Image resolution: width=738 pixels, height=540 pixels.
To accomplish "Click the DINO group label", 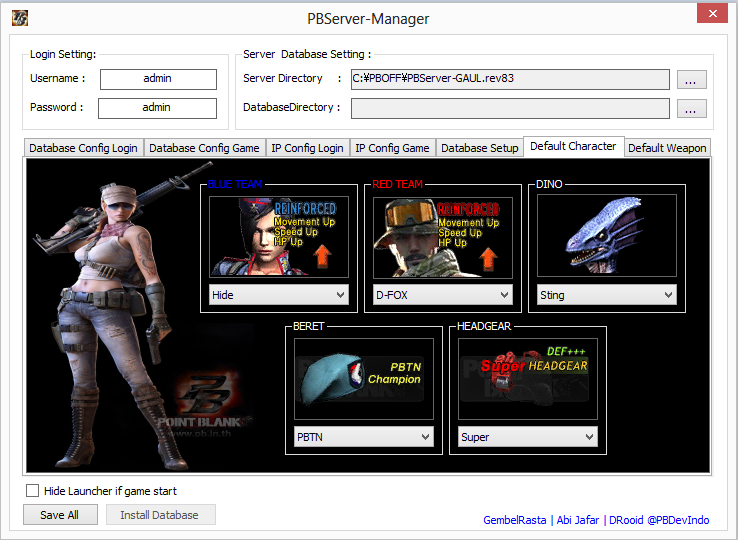I will pyautogui.click(x=549, y=184).
